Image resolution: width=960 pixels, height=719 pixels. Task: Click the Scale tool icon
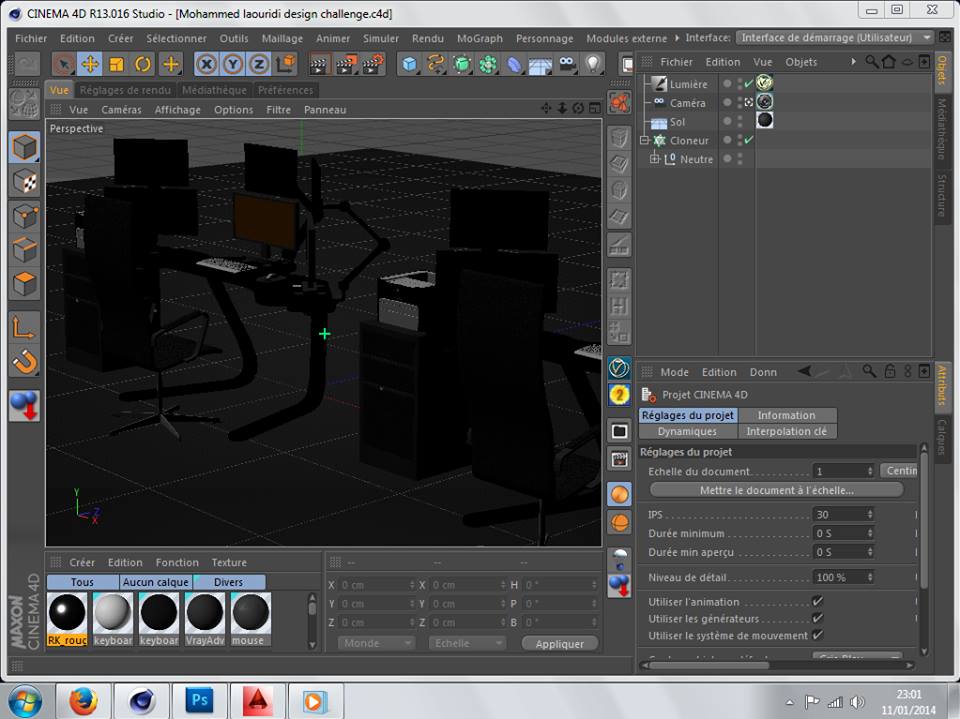point(116,64)
